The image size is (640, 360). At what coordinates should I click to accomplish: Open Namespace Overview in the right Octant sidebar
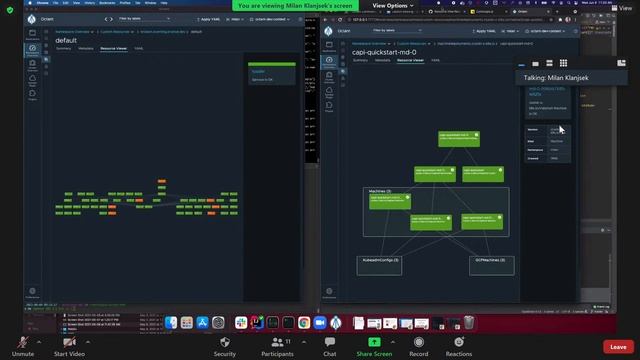[329, 62]
